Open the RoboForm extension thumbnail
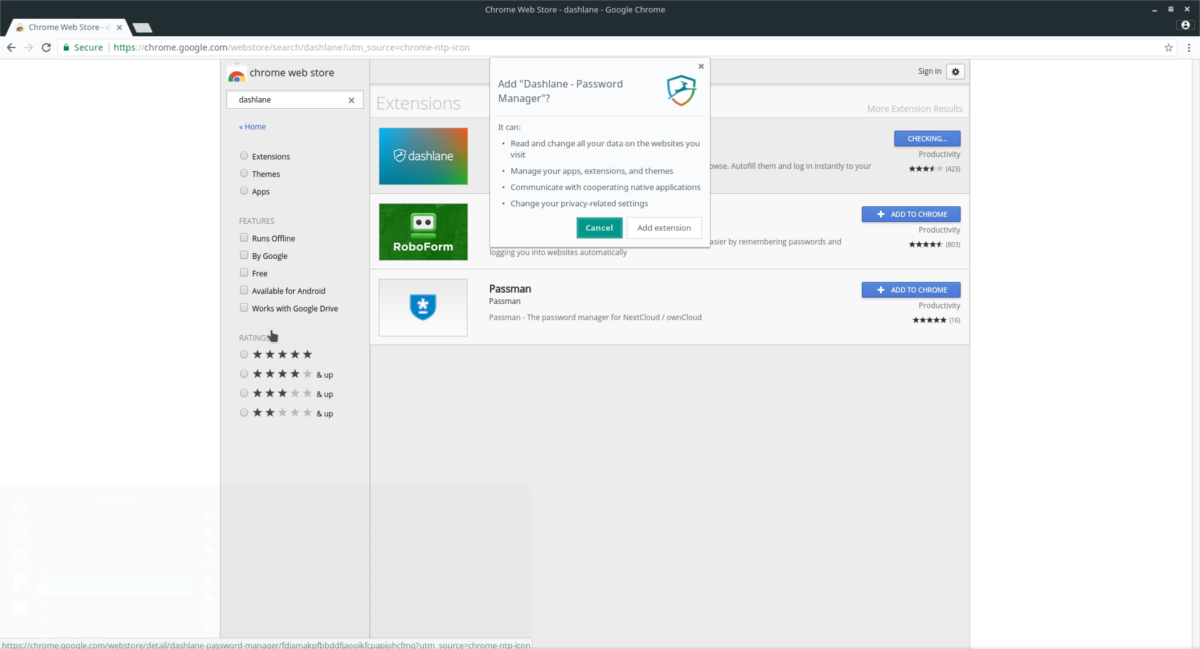1200x649 pixels. point(423,232)
